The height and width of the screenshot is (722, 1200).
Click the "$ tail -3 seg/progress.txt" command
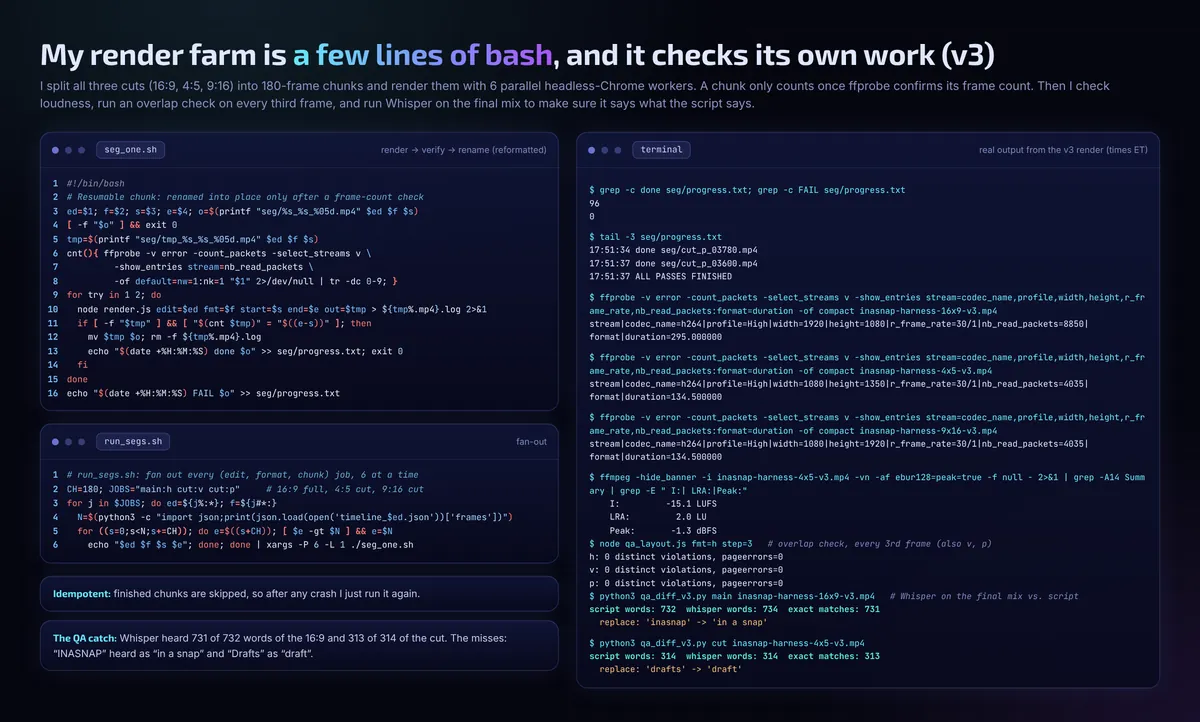click(x=656, y=236)
